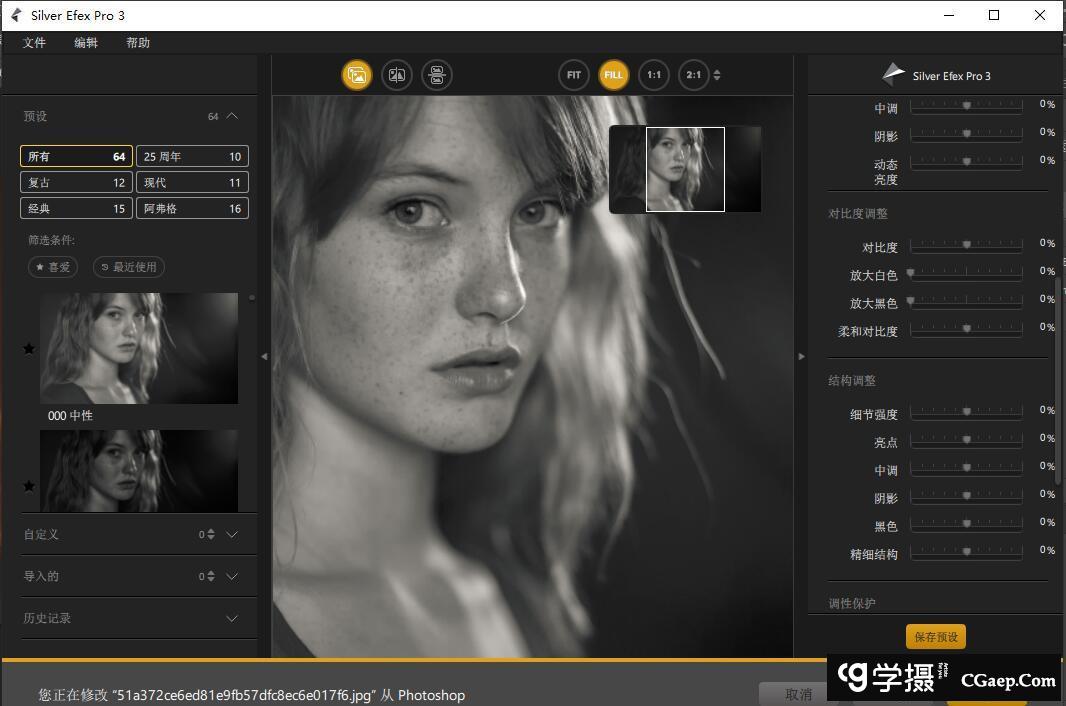
Task: Collapse the left panel with arrow handle
Action: [x=264, y=356]
